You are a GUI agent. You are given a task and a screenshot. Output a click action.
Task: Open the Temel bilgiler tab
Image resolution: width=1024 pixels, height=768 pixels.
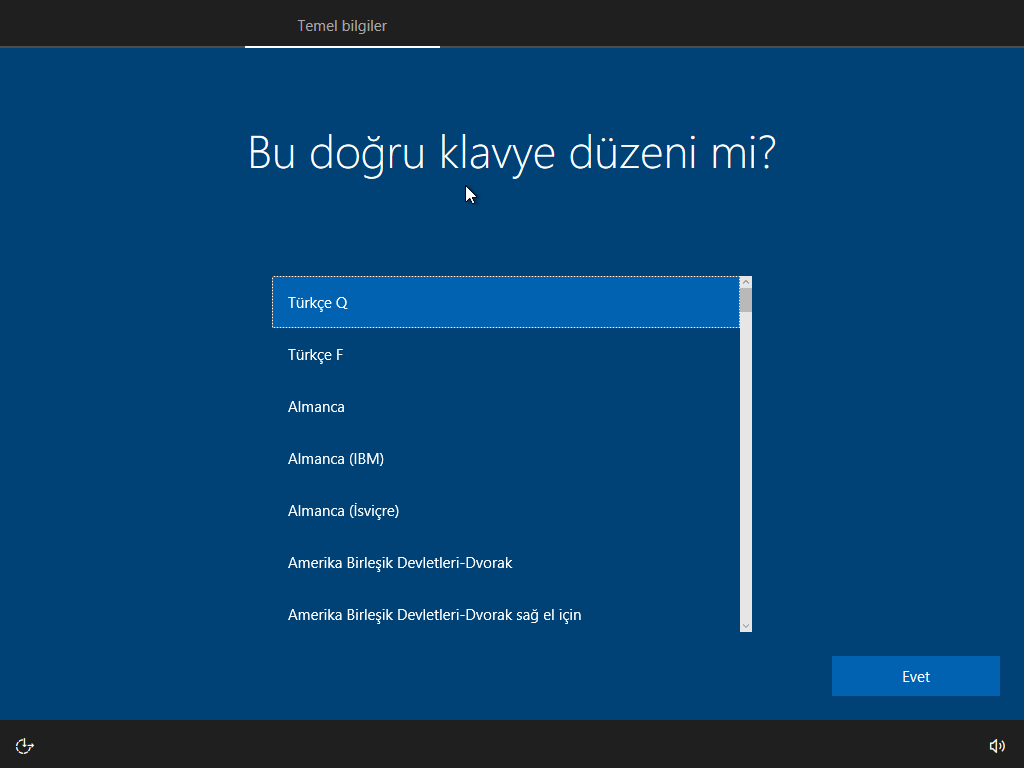342,26
